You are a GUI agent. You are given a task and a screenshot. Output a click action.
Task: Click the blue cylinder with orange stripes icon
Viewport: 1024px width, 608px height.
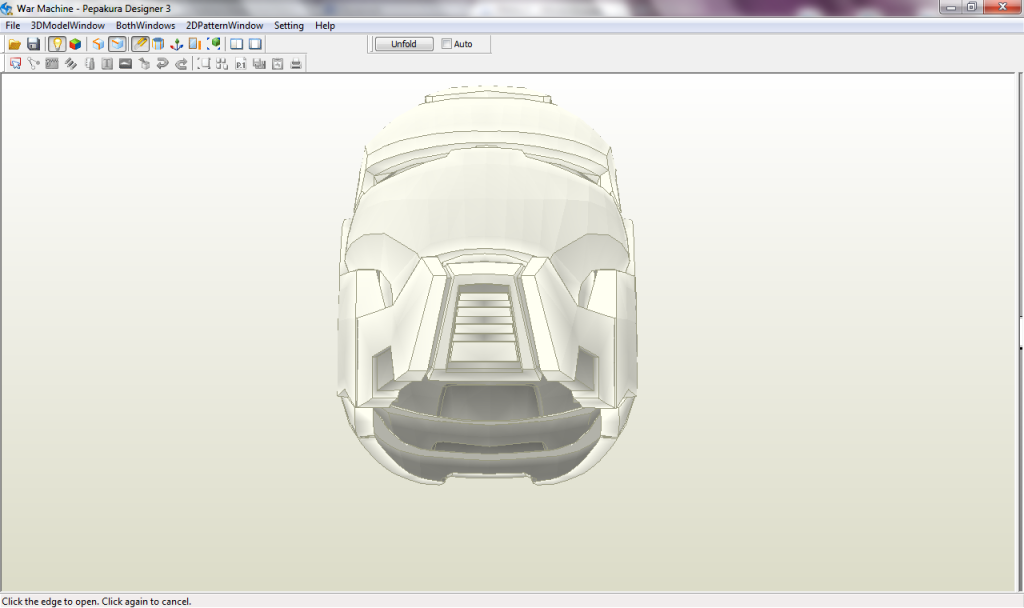point(158,44)
